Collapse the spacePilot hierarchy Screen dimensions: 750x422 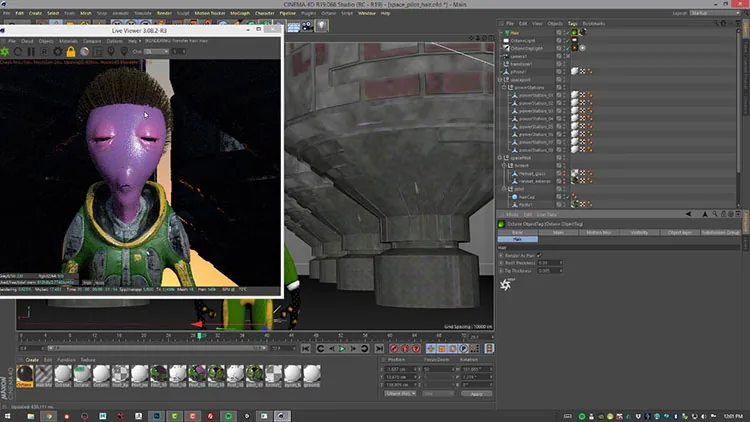coord(500,158)
